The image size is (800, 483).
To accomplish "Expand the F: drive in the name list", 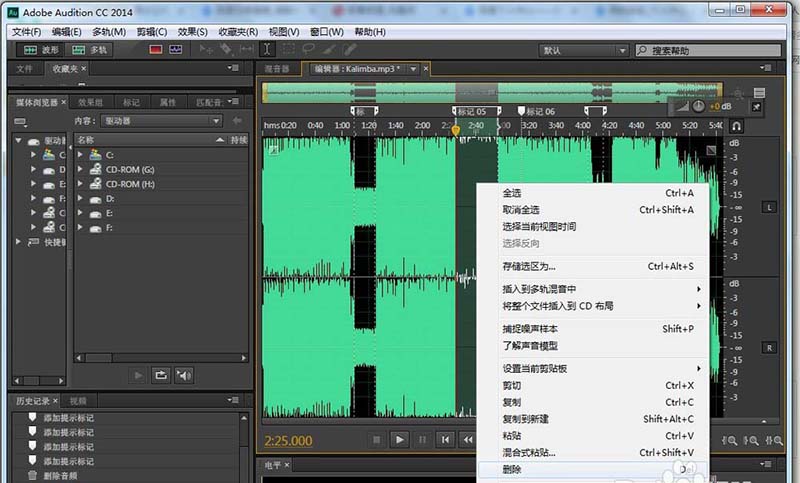I will [x=80, y=227].
